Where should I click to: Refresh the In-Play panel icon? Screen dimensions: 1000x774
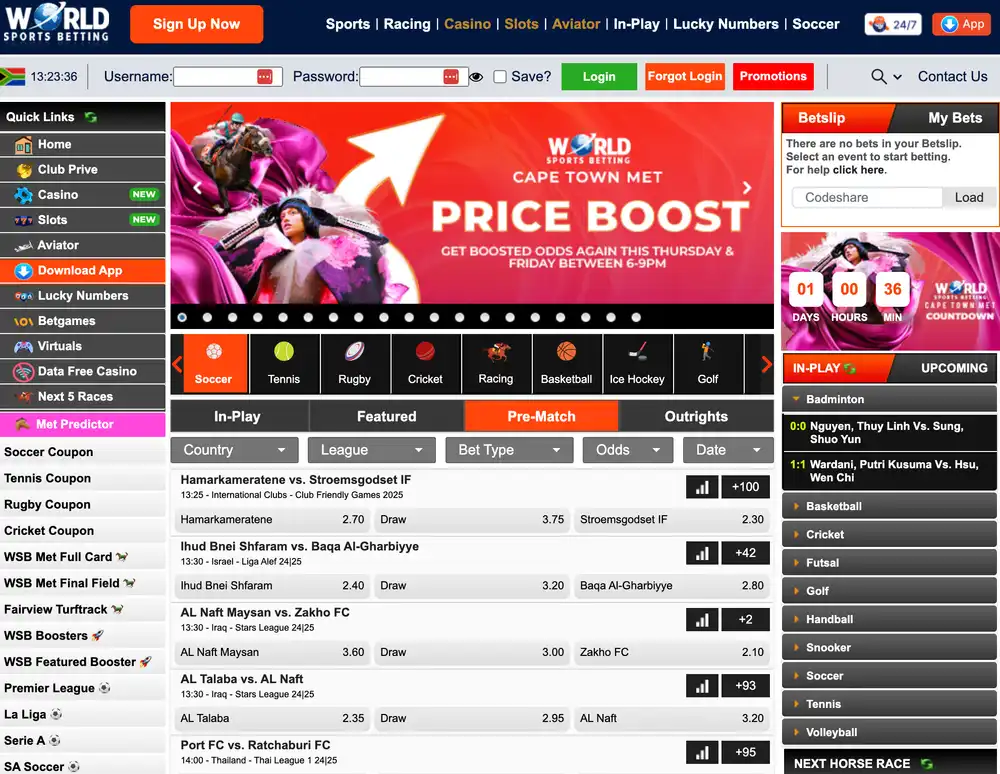pos(849,369)
